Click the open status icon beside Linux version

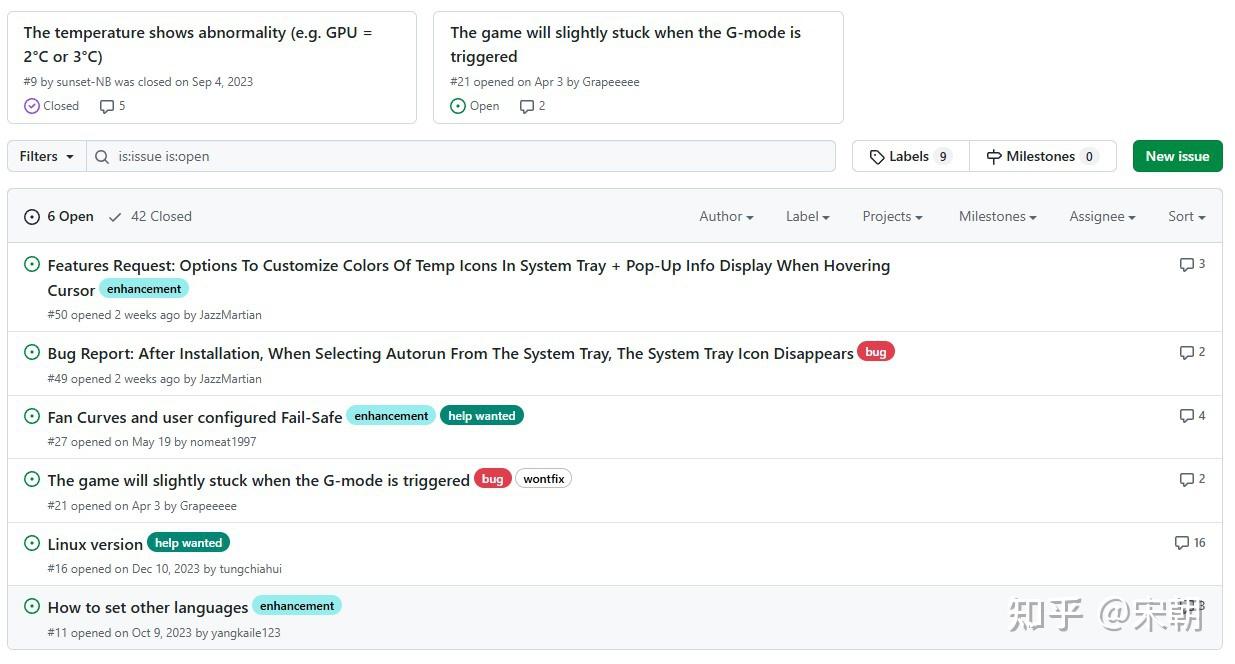[x=32, y=543]
